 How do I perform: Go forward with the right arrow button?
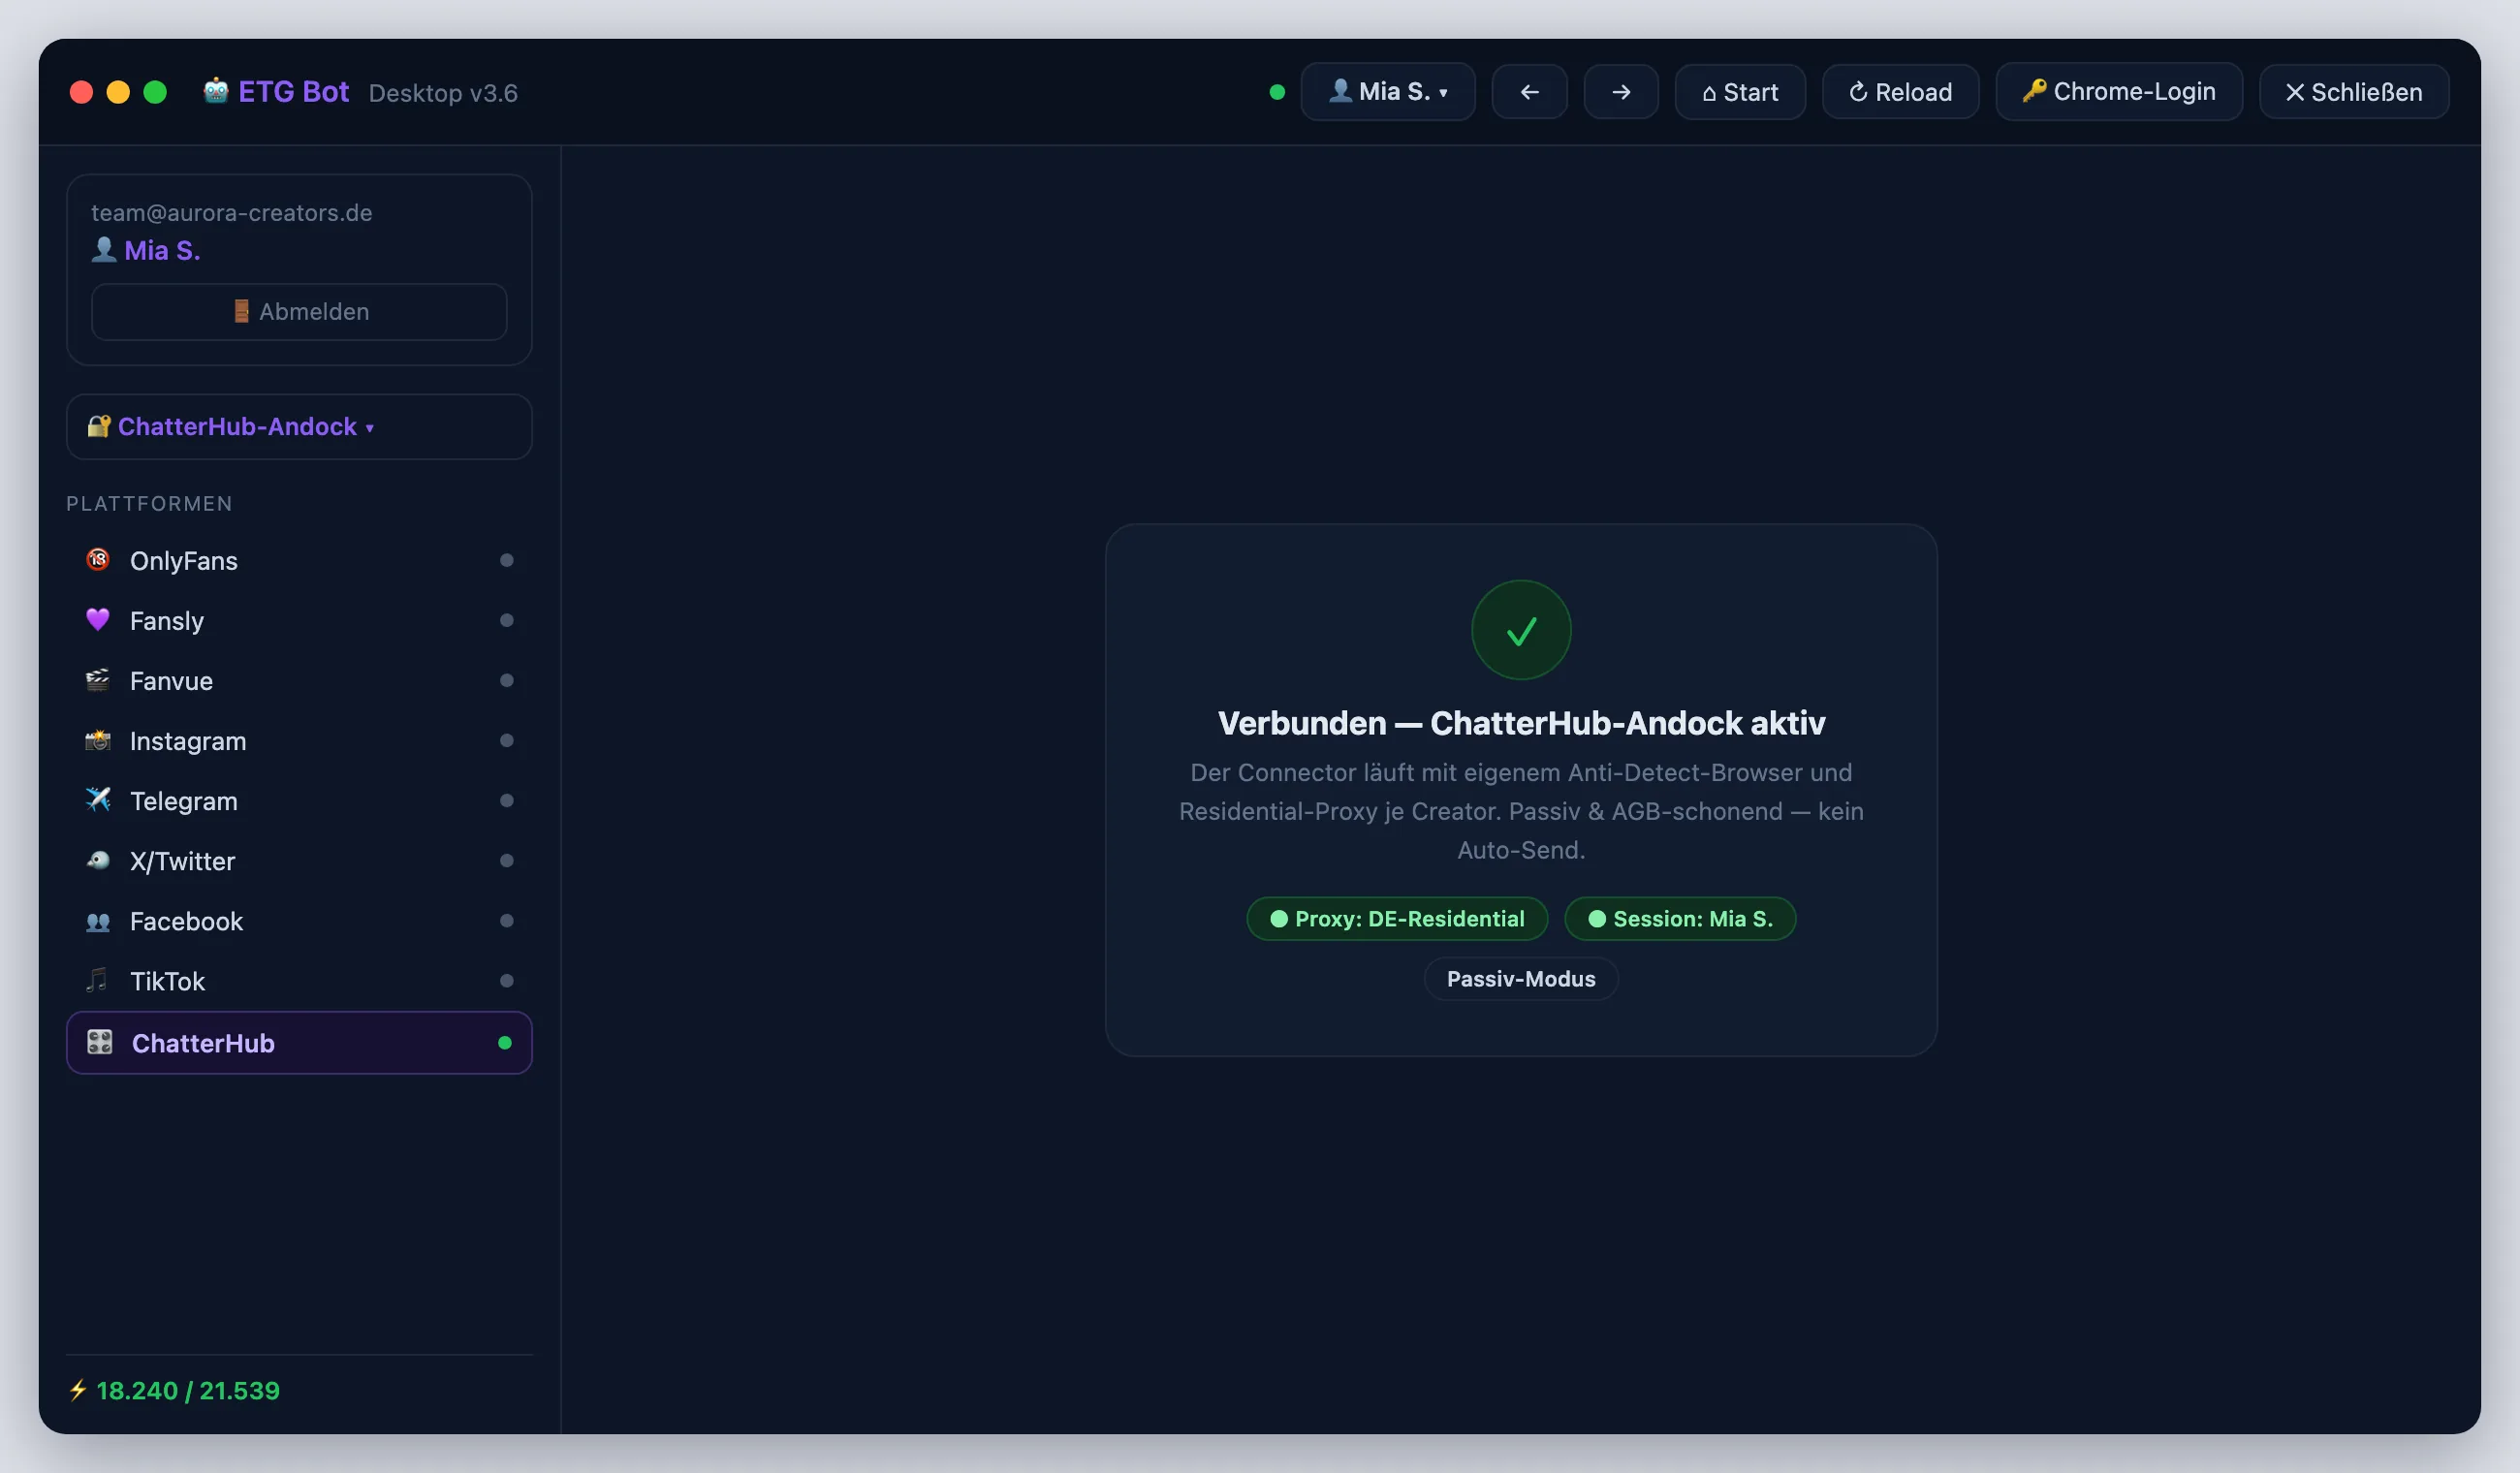[x=1621, y=92]
